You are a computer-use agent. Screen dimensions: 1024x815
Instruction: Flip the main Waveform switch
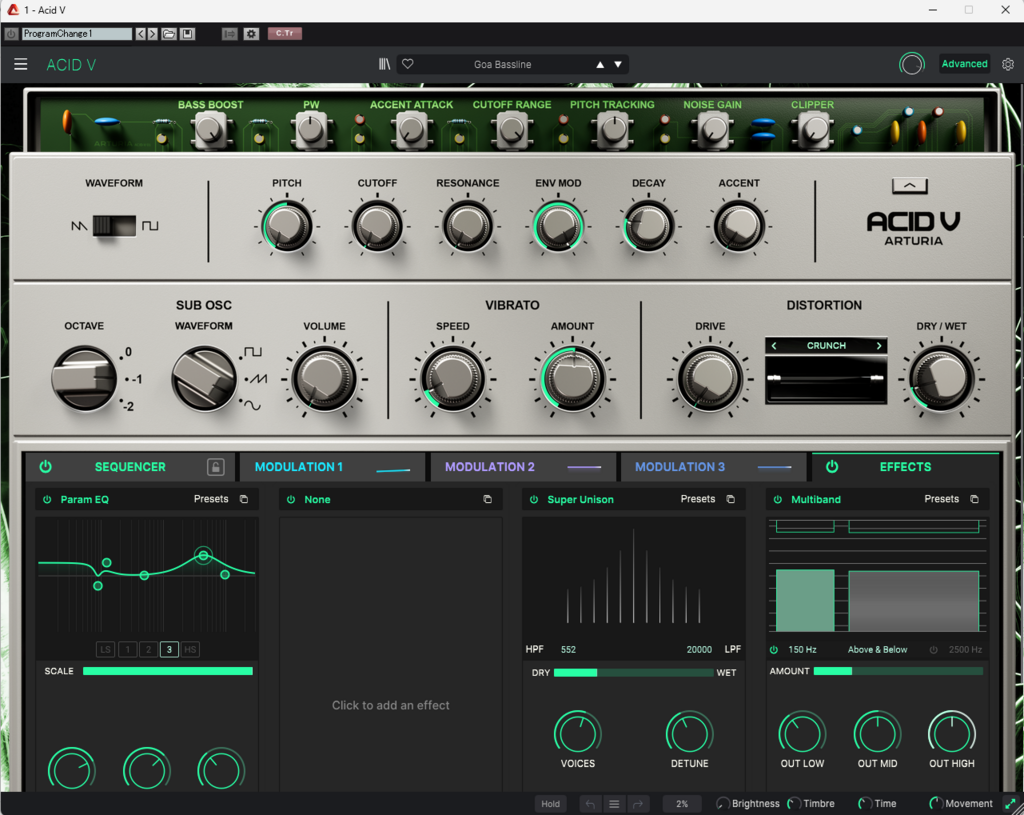pos(114,226)
